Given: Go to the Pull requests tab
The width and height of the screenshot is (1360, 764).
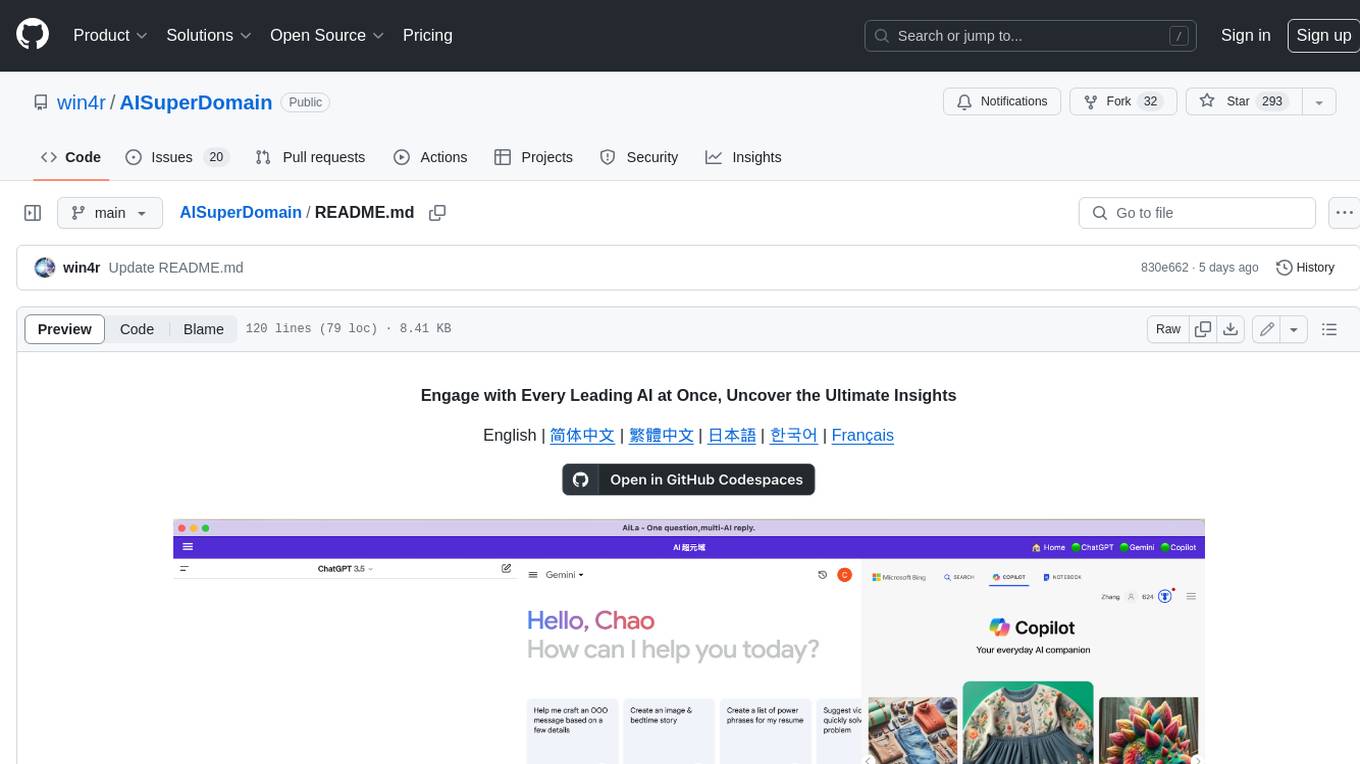Looking at the screenshot, I should pos(310,157).
